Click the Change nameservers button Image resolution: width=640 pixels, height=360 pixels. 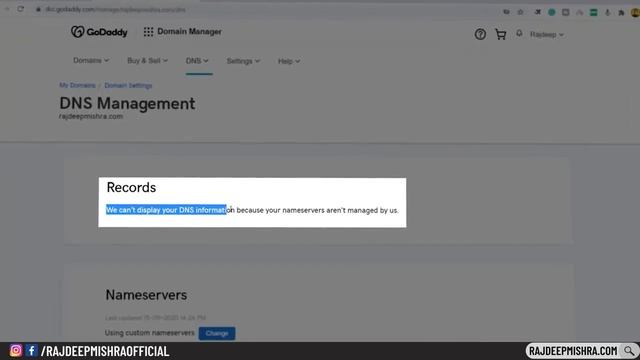pos(217,333)
